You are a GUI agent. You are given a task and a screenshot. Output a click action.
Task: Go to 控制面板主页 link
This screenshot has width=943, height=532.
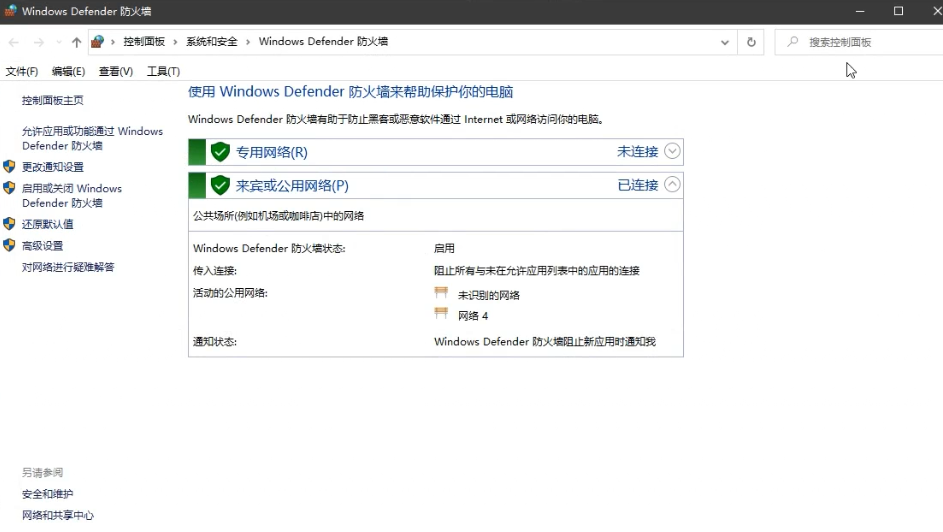[x=53, y=100]
